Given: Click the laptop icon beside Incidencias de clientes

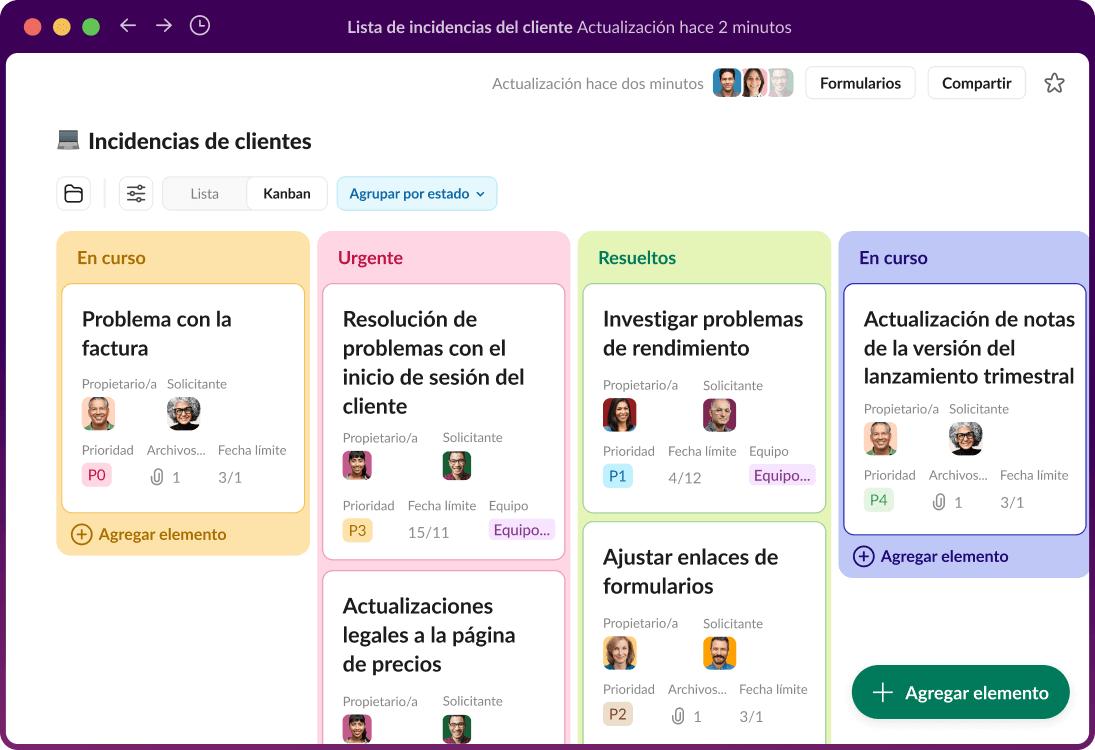Looking at the screenshot, I should pyautogui.click(x=67, y=140).
